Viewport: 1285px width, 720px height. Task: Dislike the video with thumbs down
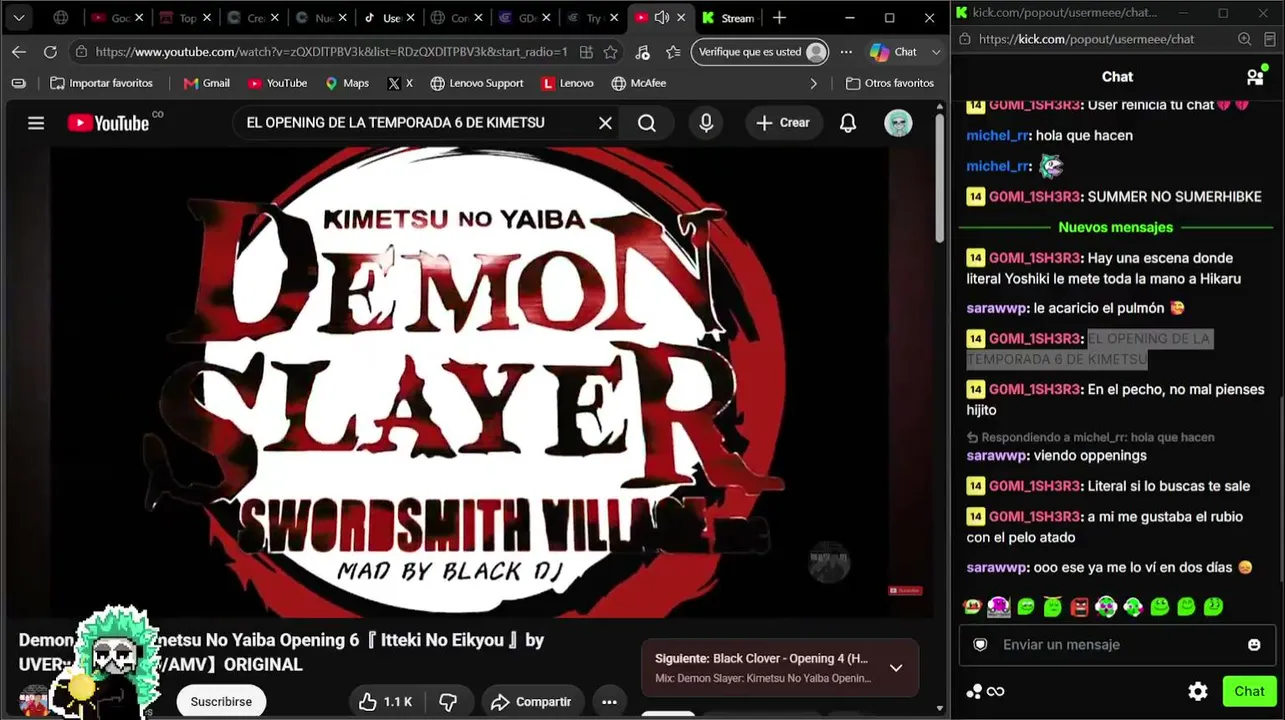[x=448, y=702]
